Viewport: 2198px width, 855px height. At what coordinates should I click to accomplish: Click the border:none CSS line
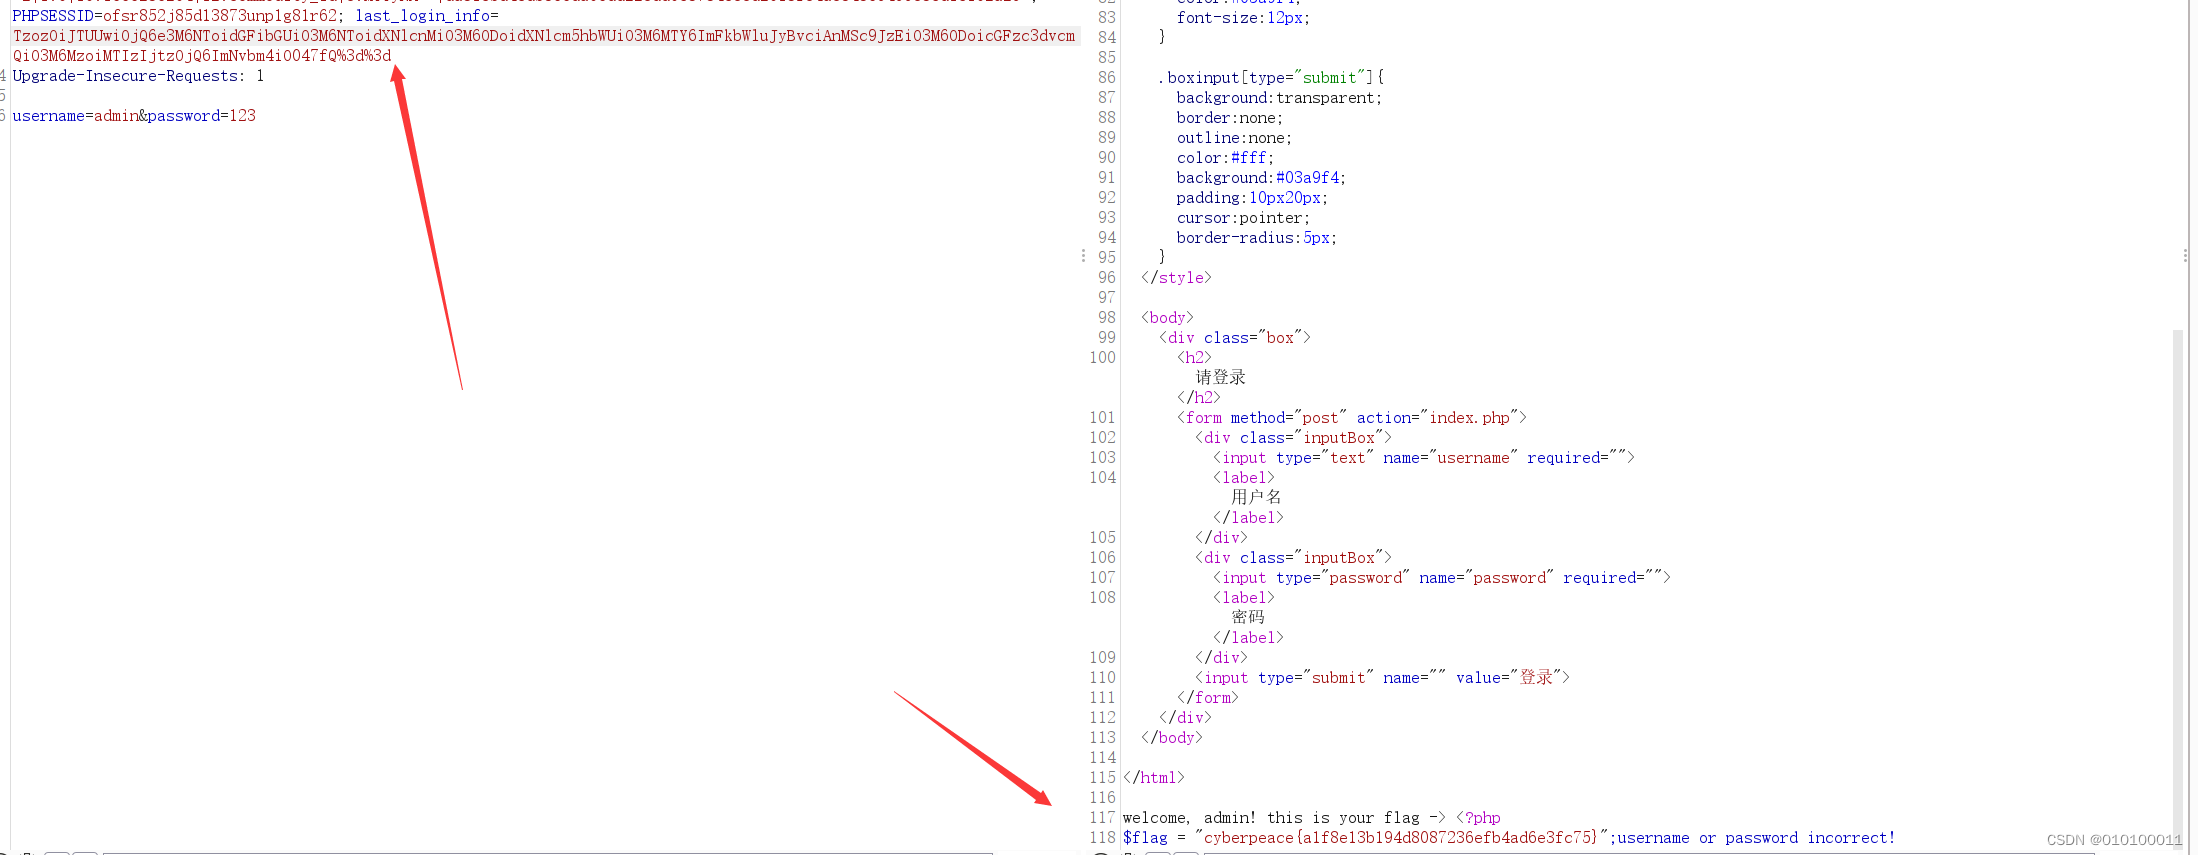coord(1229,118)
